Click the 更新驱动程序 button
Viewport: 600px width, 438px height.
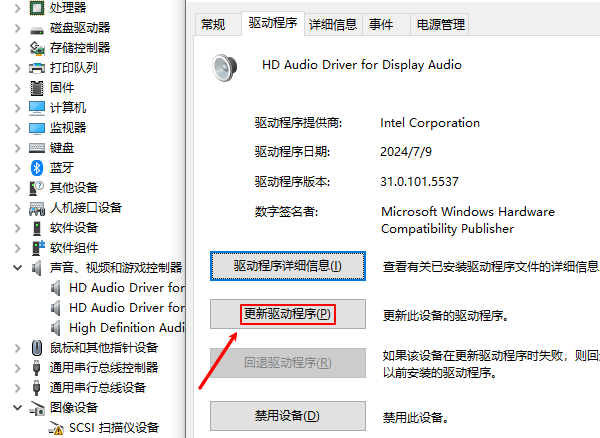coord(287,314)
